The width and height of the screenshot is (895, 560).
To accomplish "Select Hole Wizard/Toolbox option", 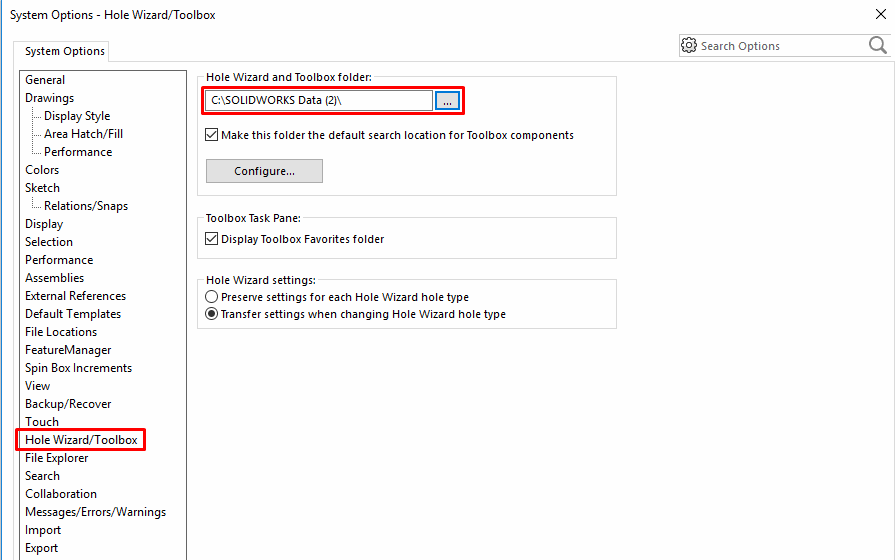I will (x=81, y=440).
